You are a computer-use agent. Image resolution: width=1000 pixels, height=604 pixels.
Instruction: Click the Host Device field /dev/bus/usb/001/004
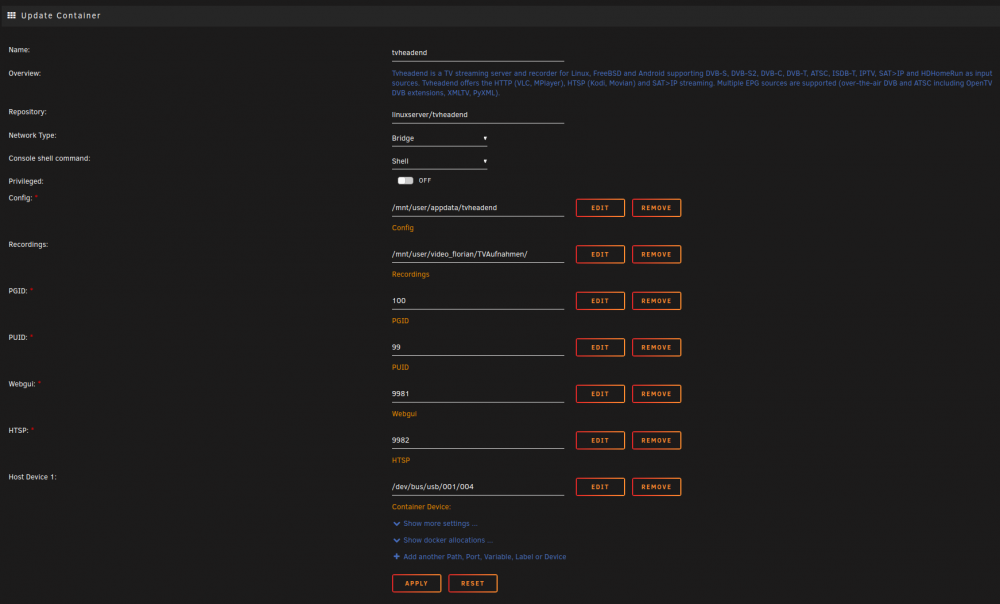tap(478, 487)
